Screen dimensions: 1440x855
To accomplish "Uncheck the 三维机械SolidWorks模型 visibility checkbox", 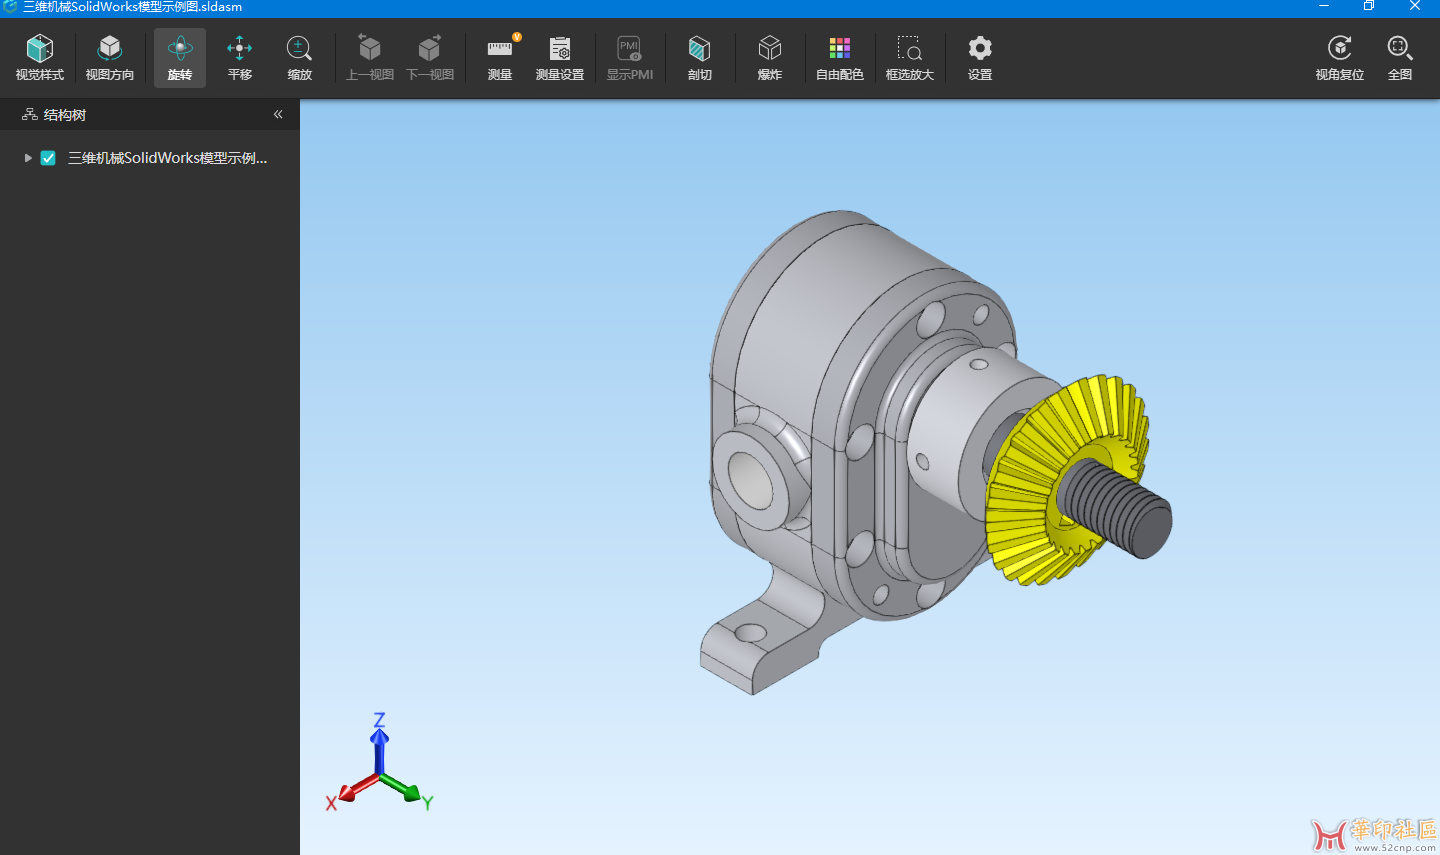I will 48,158.
